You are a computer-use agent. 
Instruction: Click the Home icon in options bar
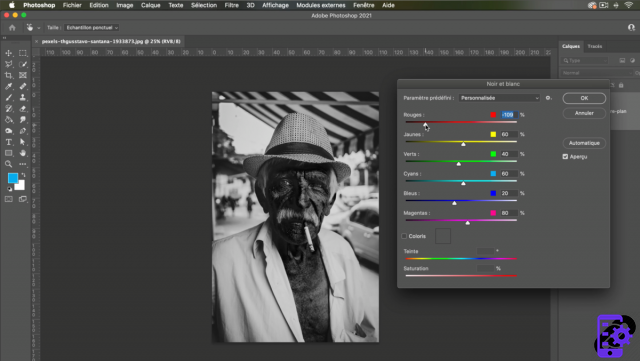(x=12, y=28)
